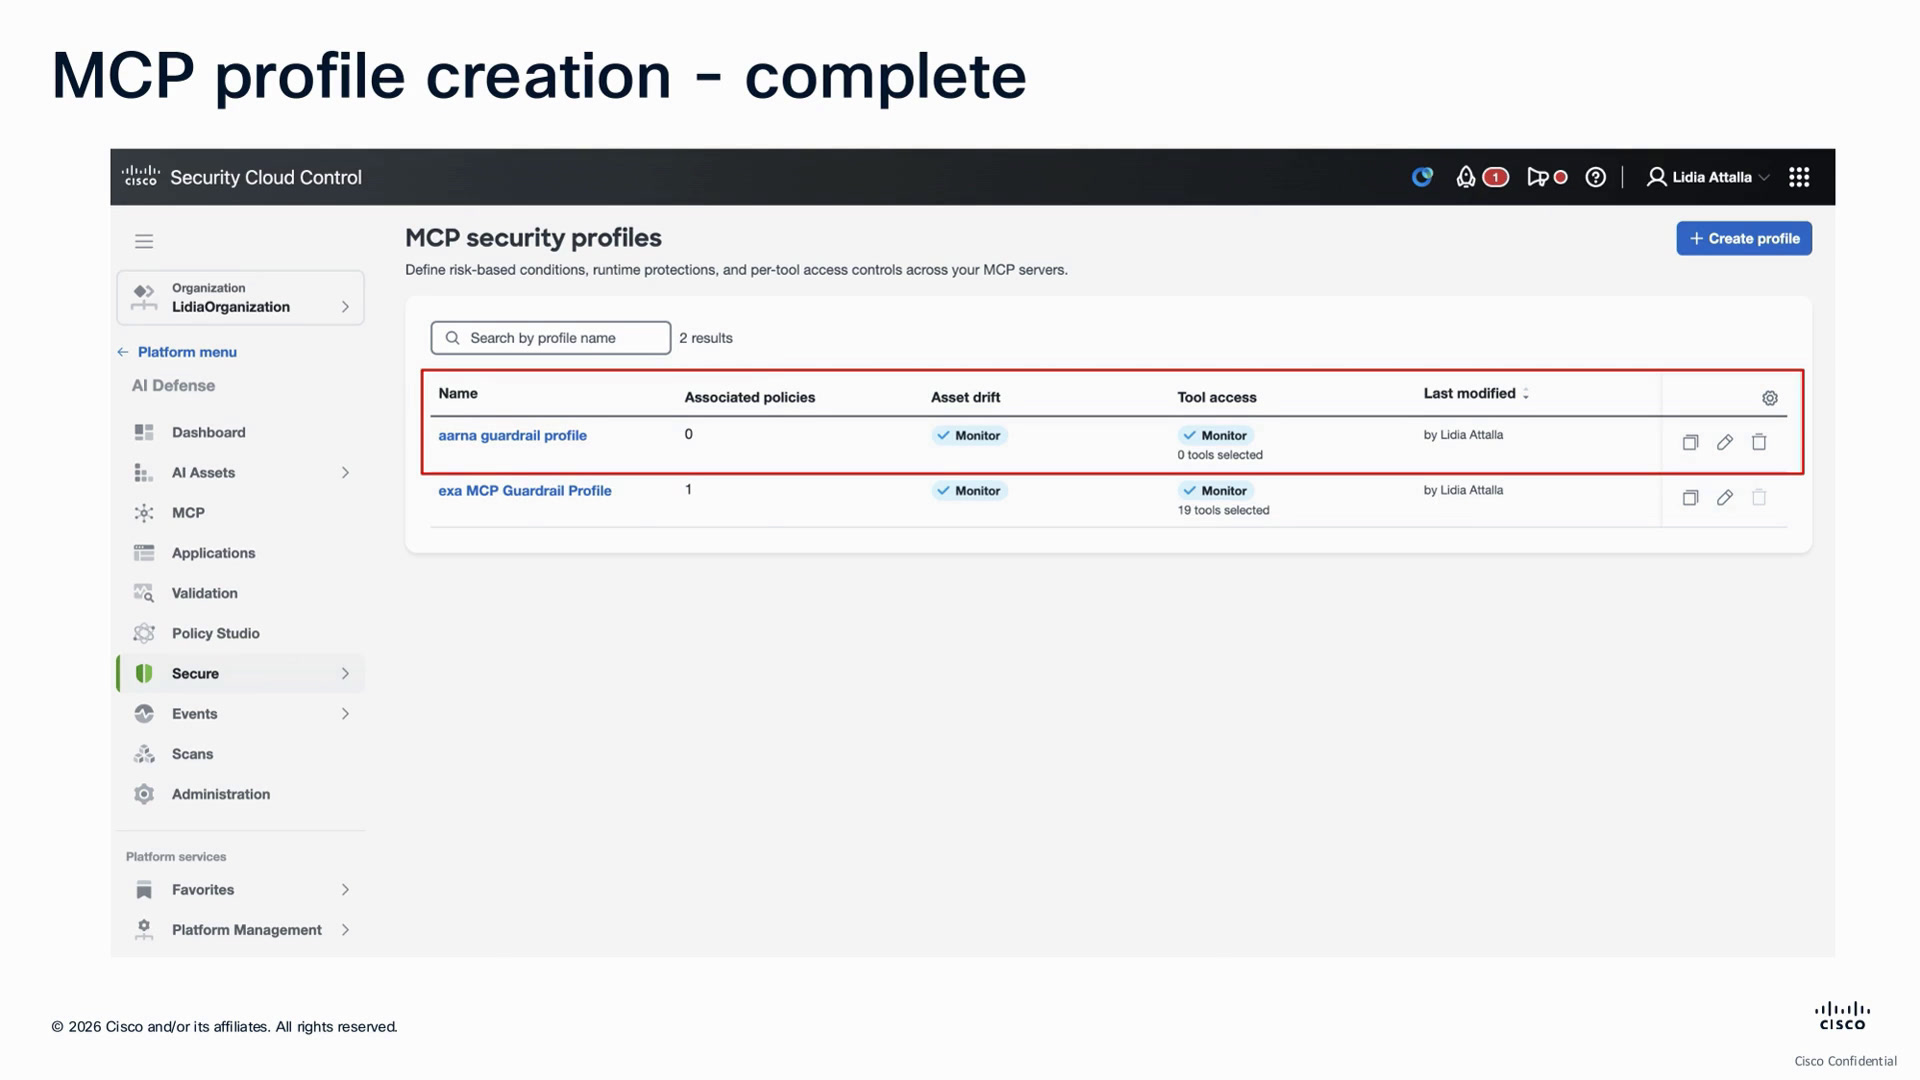Expand Platform Management submenu
Screen dimensions: 1920x1080
(x=345, y=929)
